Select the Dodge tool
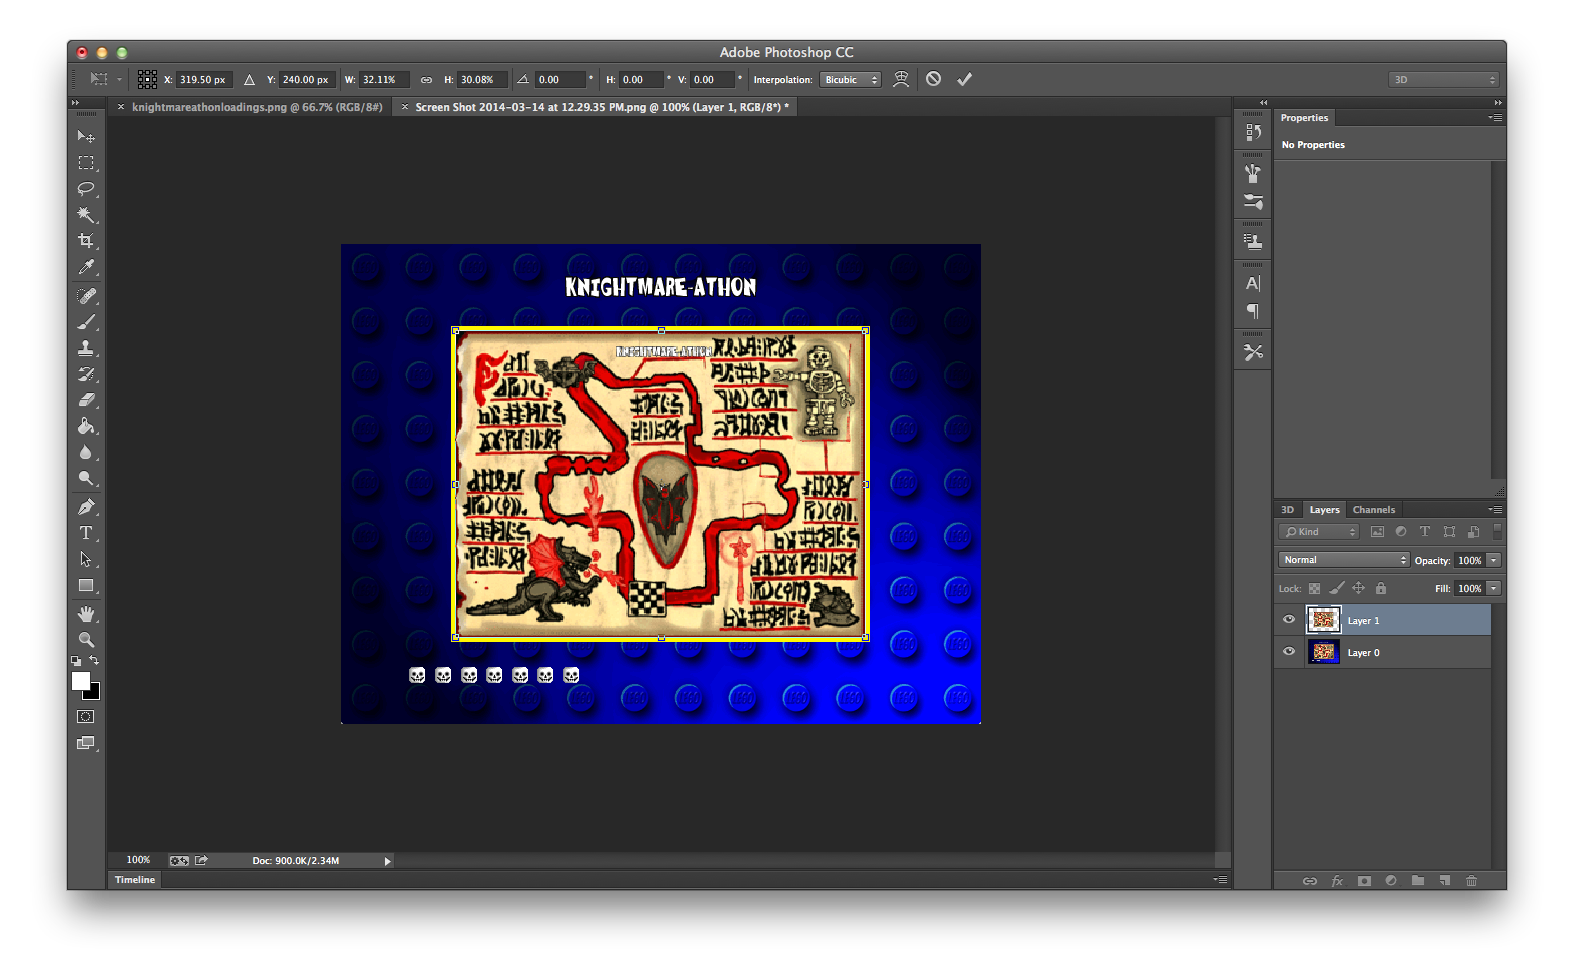Viewport: 1574px width, 979px height. pyautogui.click(x=86, y=478)
